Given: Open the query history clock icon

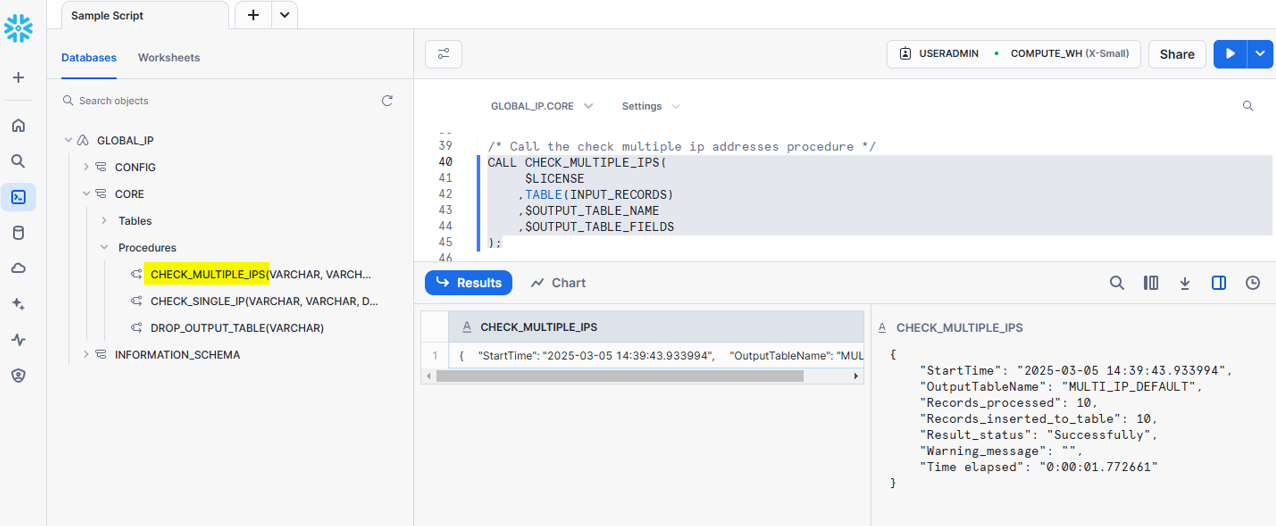Looking at the screenshot, I should click(x=1253, y=283).
